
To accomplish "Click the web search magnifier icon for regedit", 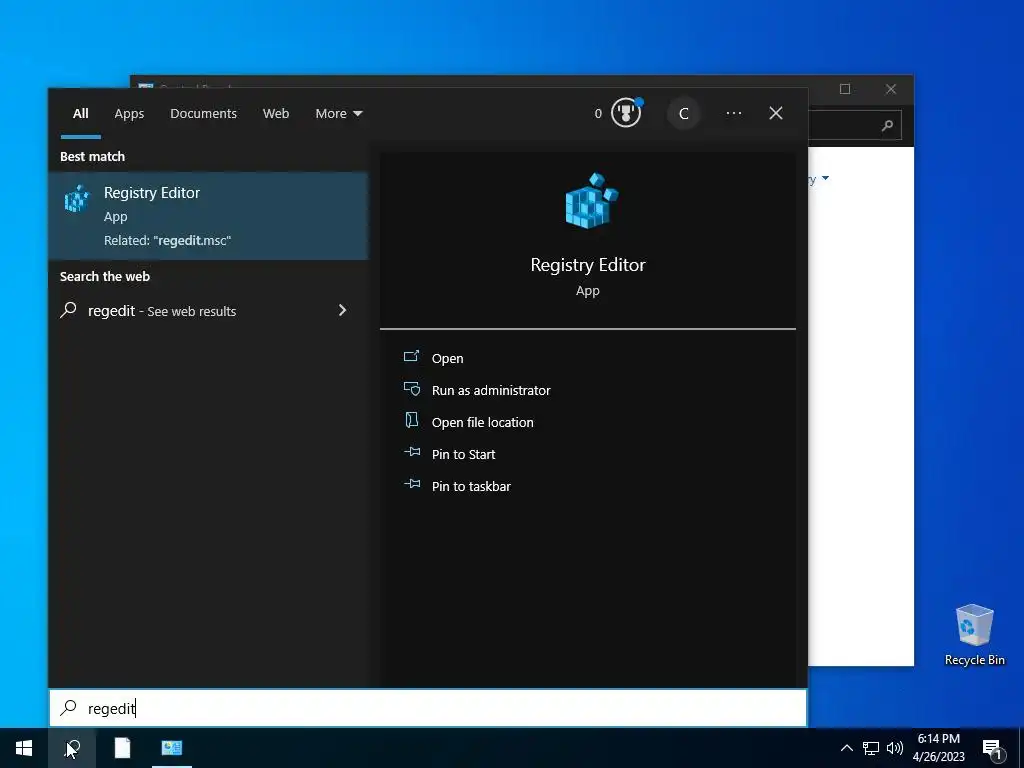I will click(69, 310).
